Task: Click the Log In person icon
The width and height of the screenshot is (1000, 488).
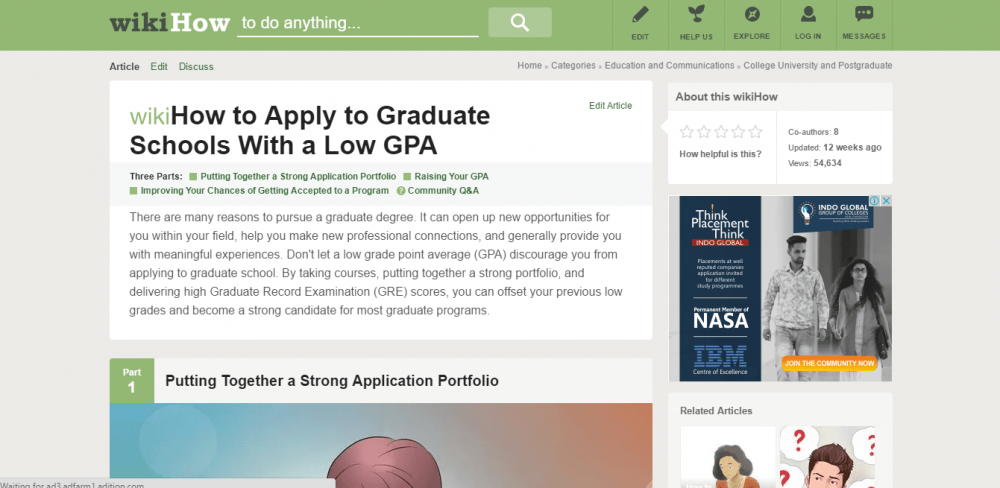Action: 808,15
